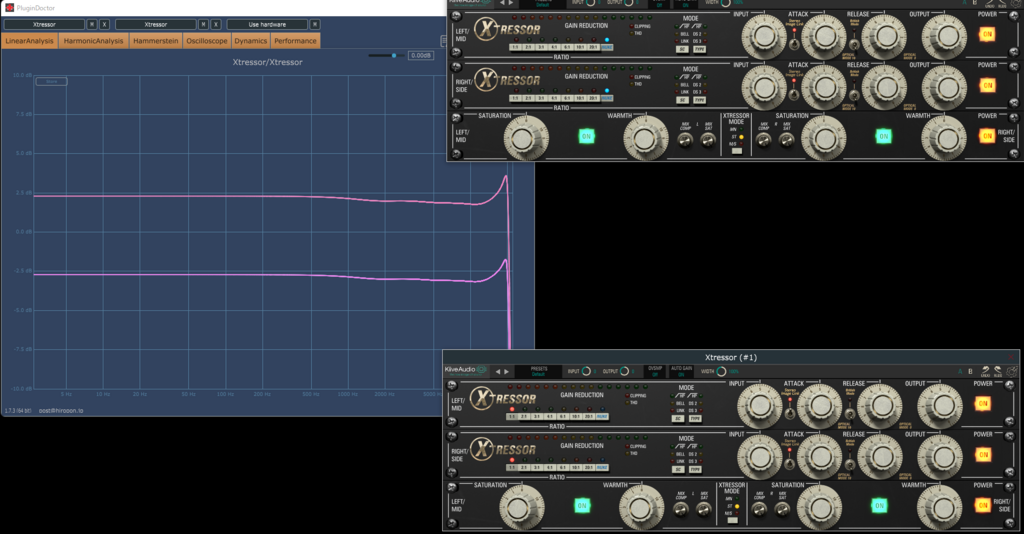Open post@hiroaon.io link in PluginDoctor footer

tap(61, 411)
